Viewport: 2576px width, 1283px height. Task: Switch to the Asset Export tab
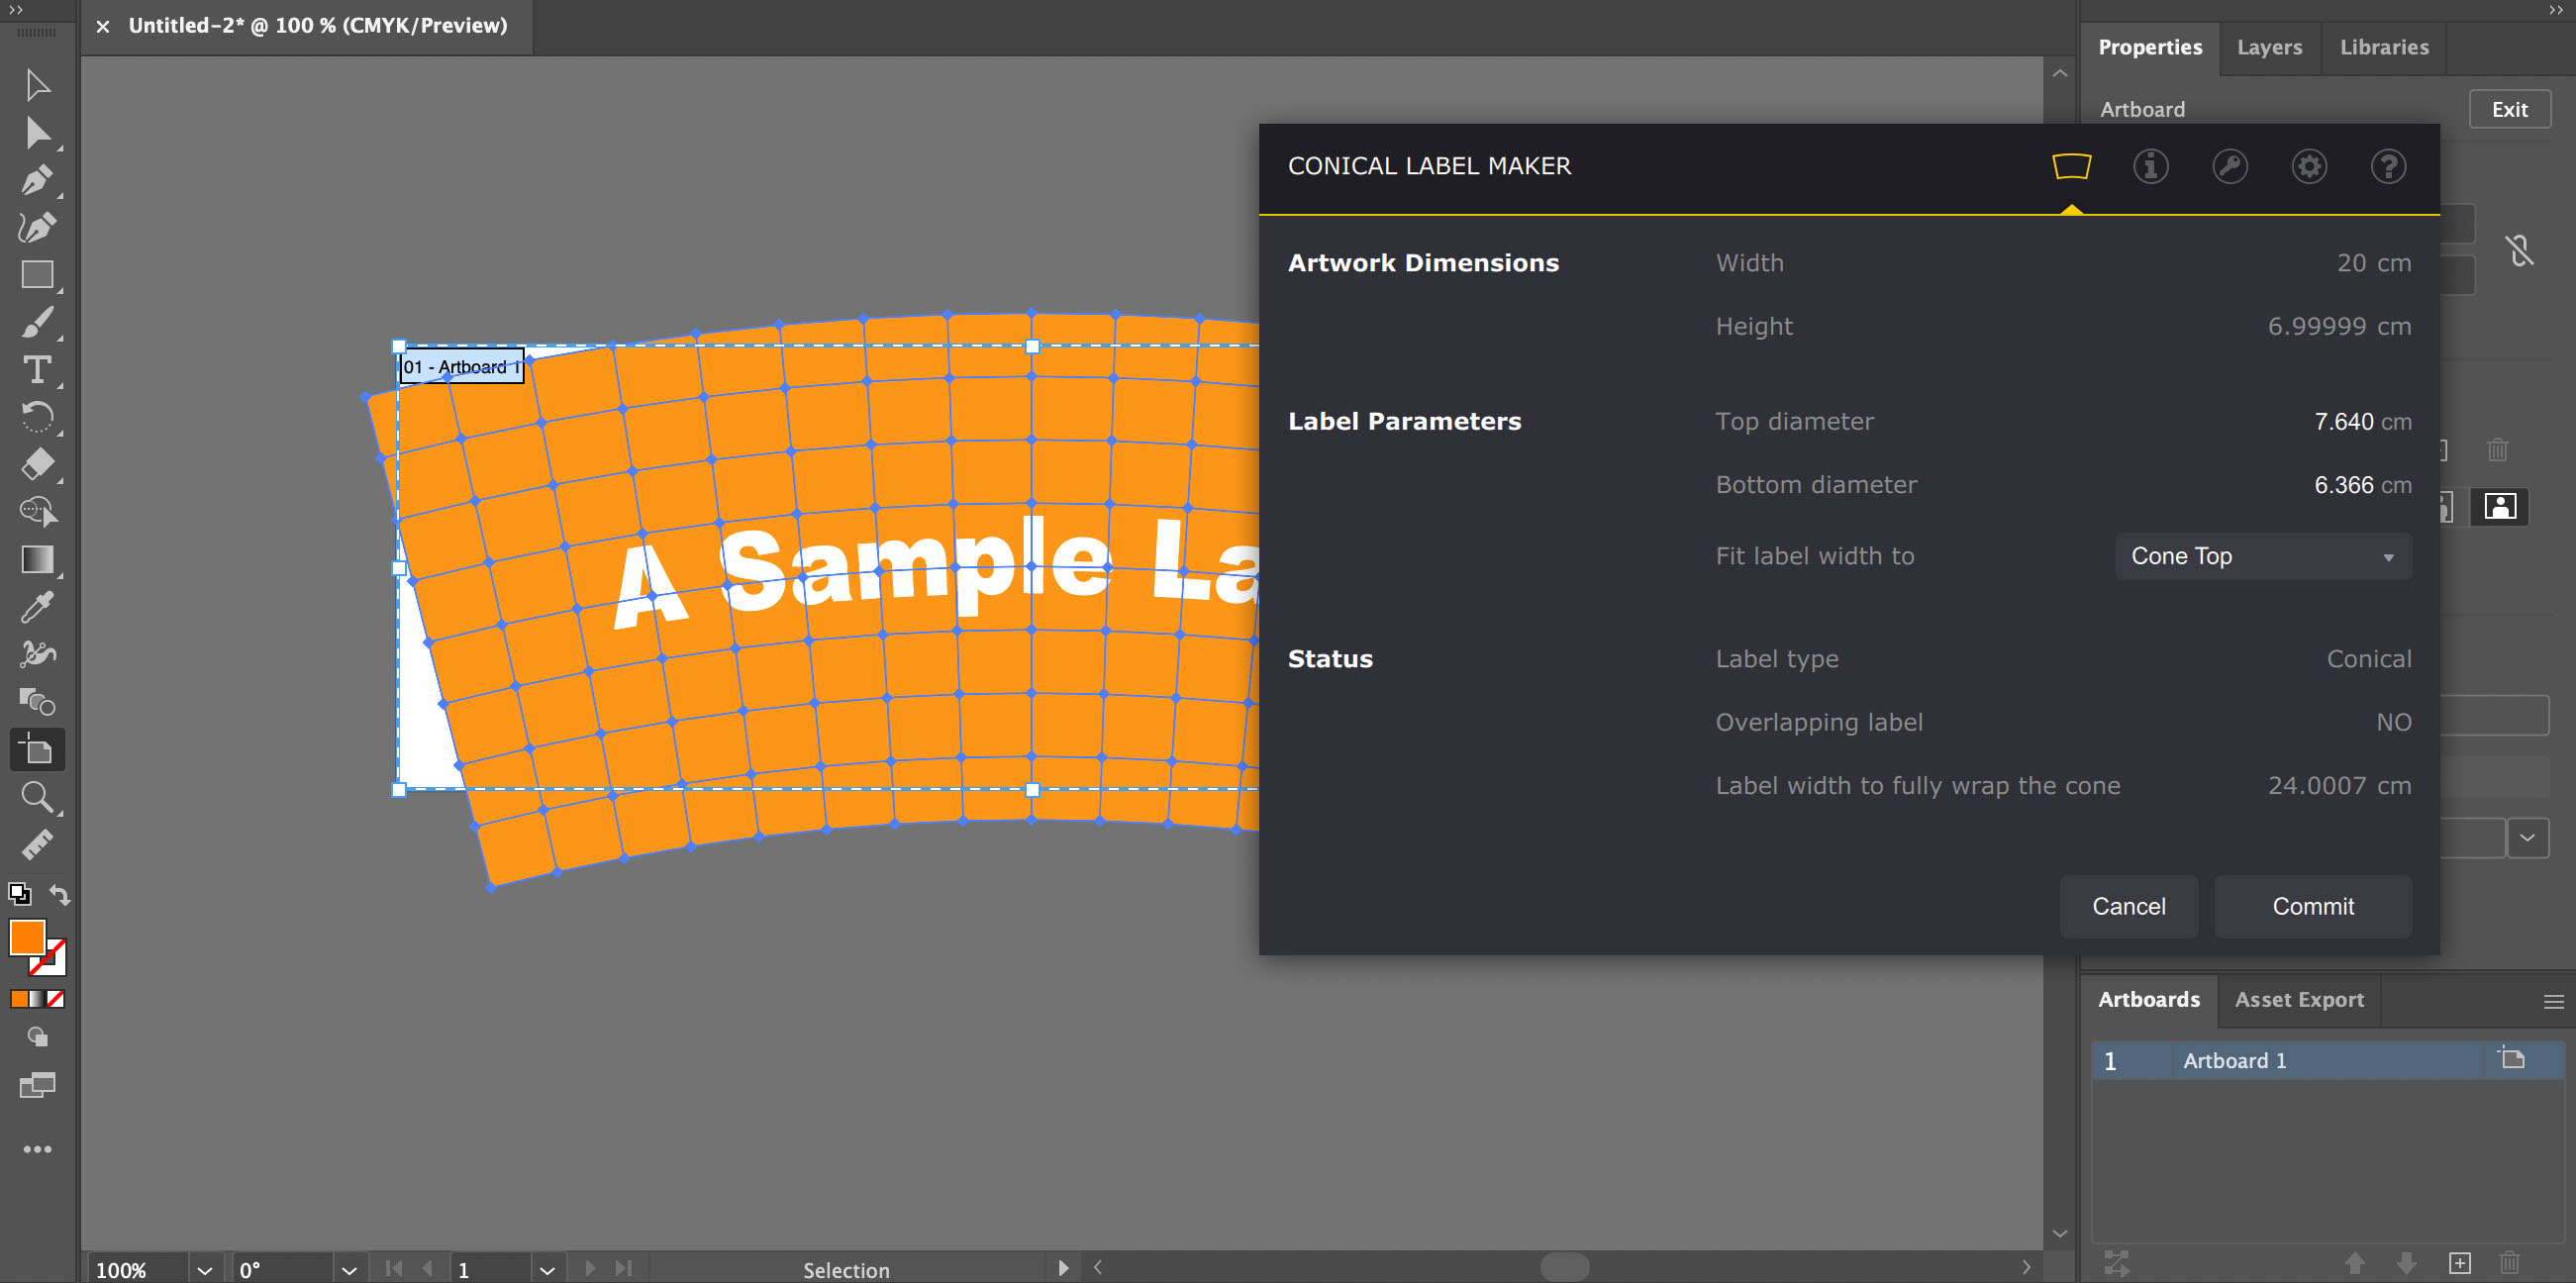(x=2299, y=999)
